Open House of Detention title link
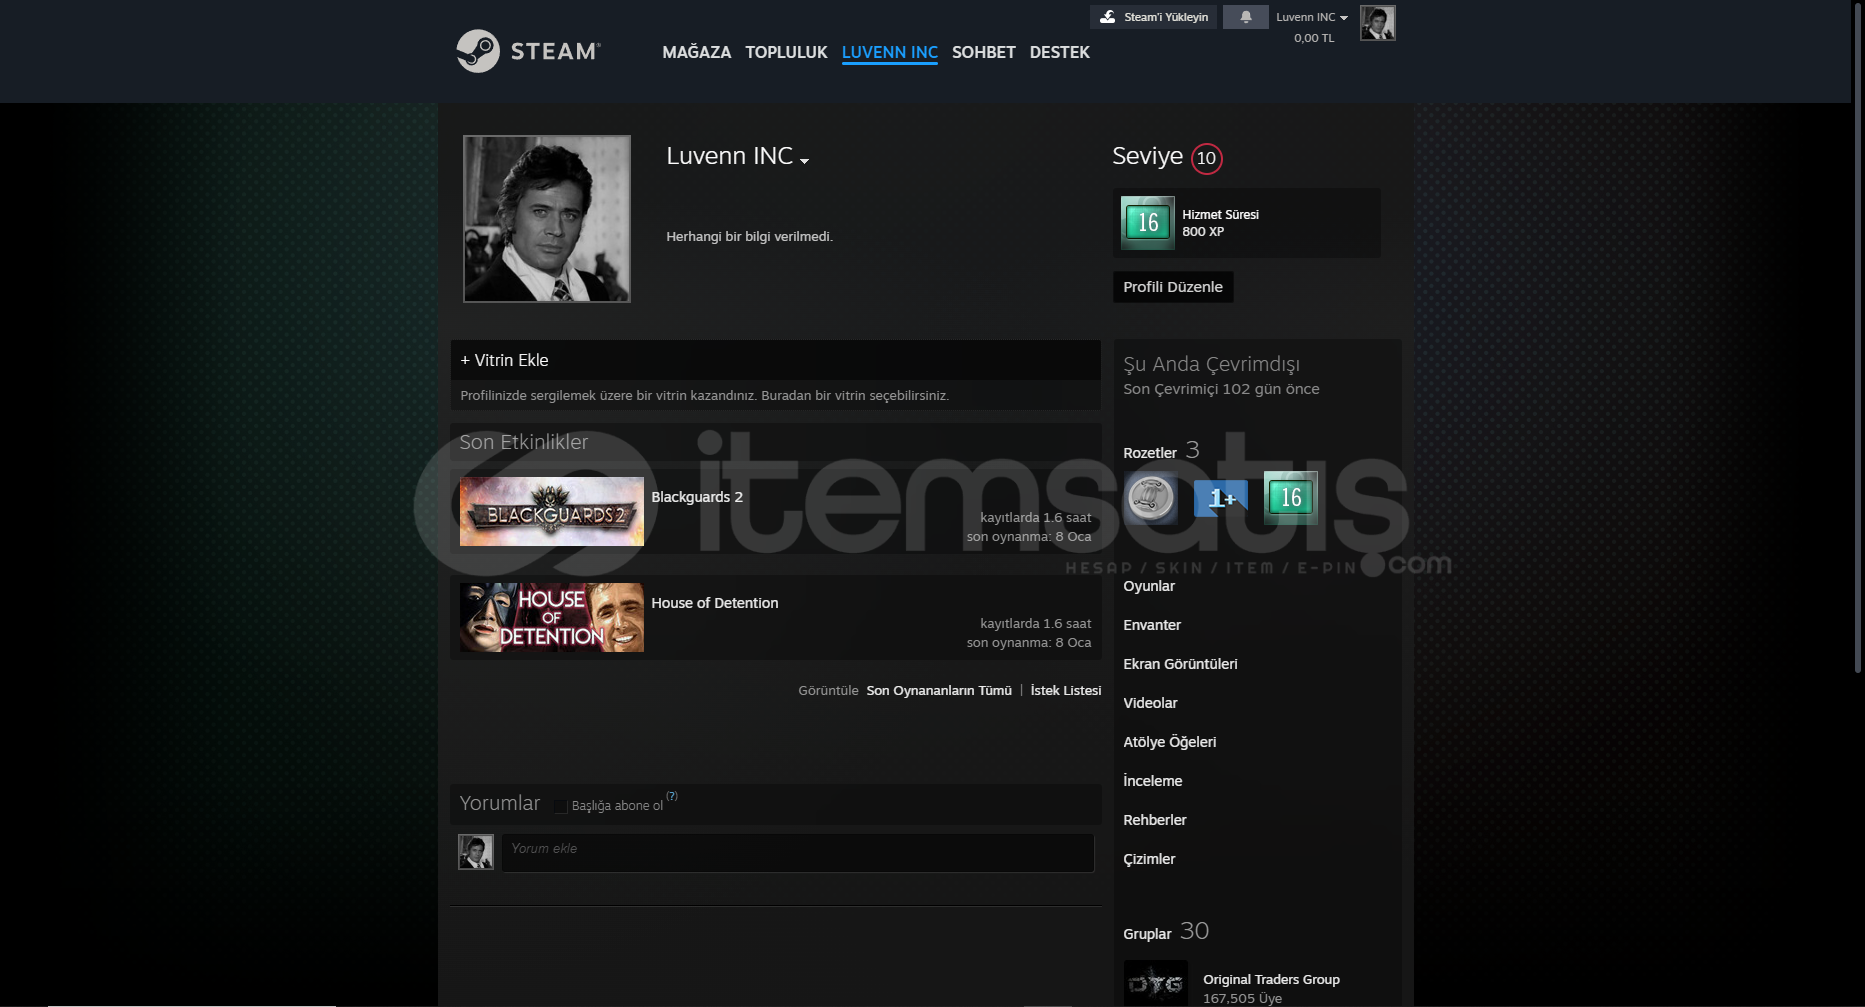 (715, 603)
